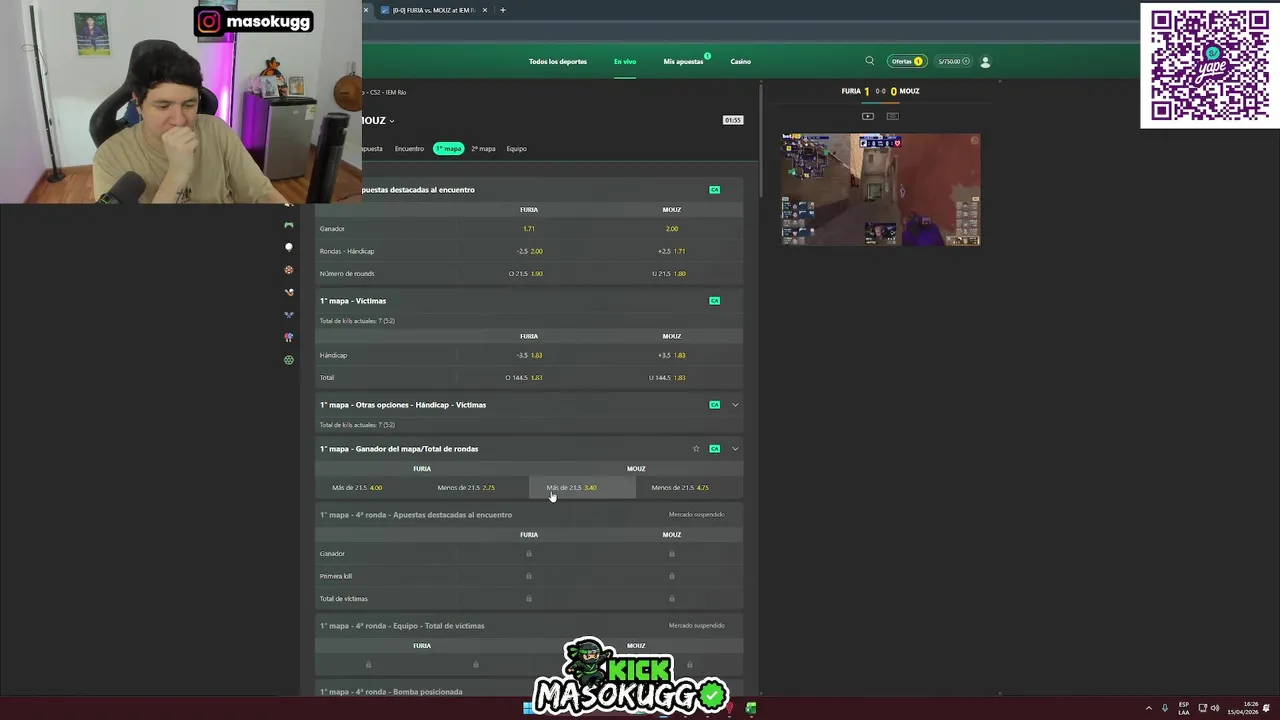Go to the Casino section
This screenshot has height=720, width=1280.
(x=740, y=61)
